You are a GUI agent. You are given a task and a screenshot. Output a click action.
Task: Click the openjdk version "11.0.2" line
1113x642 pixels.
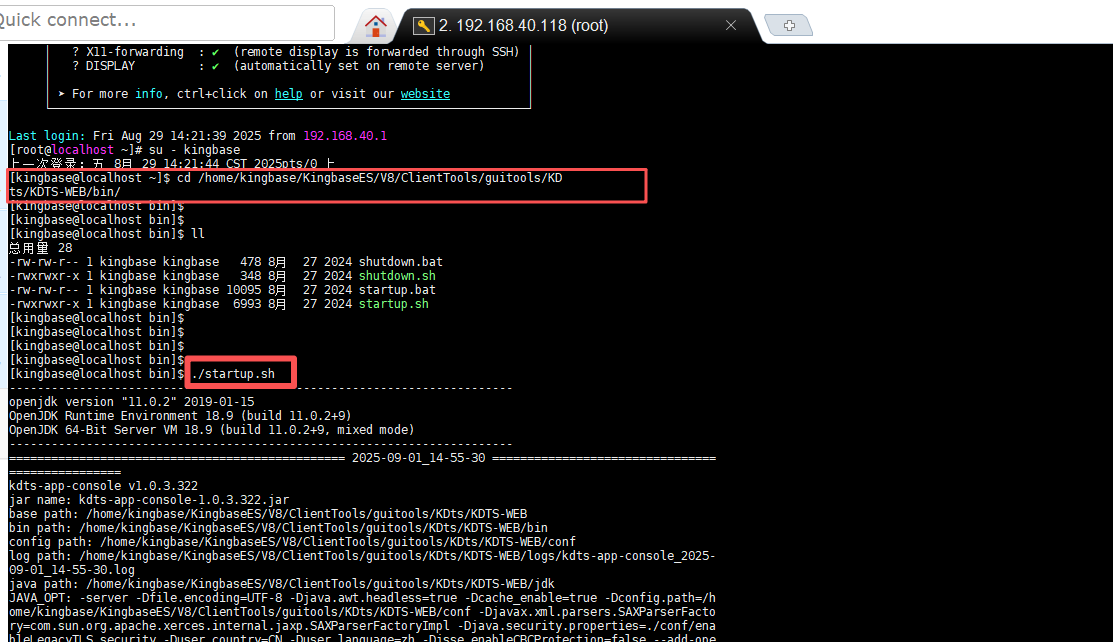tap(131, 402)
